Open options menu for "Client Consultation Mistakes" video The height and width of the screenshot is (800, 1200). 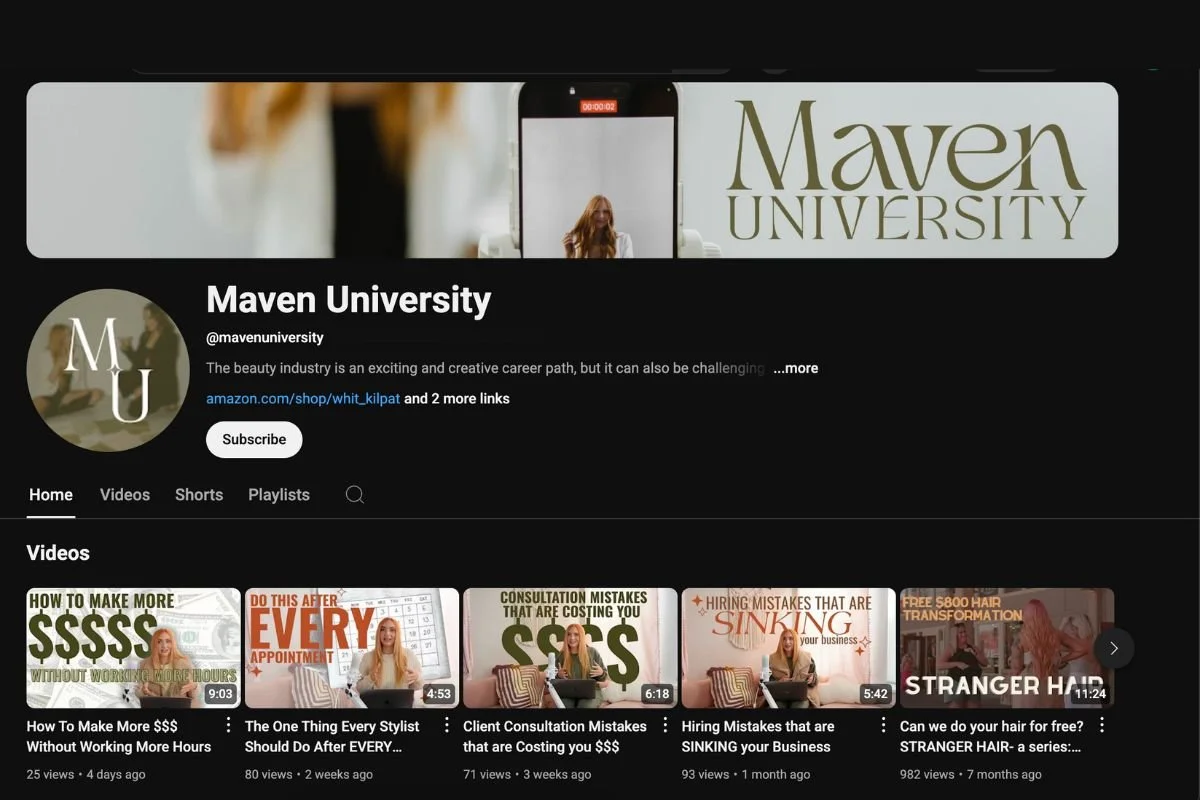pyautogui.click(x=665, y=726)
